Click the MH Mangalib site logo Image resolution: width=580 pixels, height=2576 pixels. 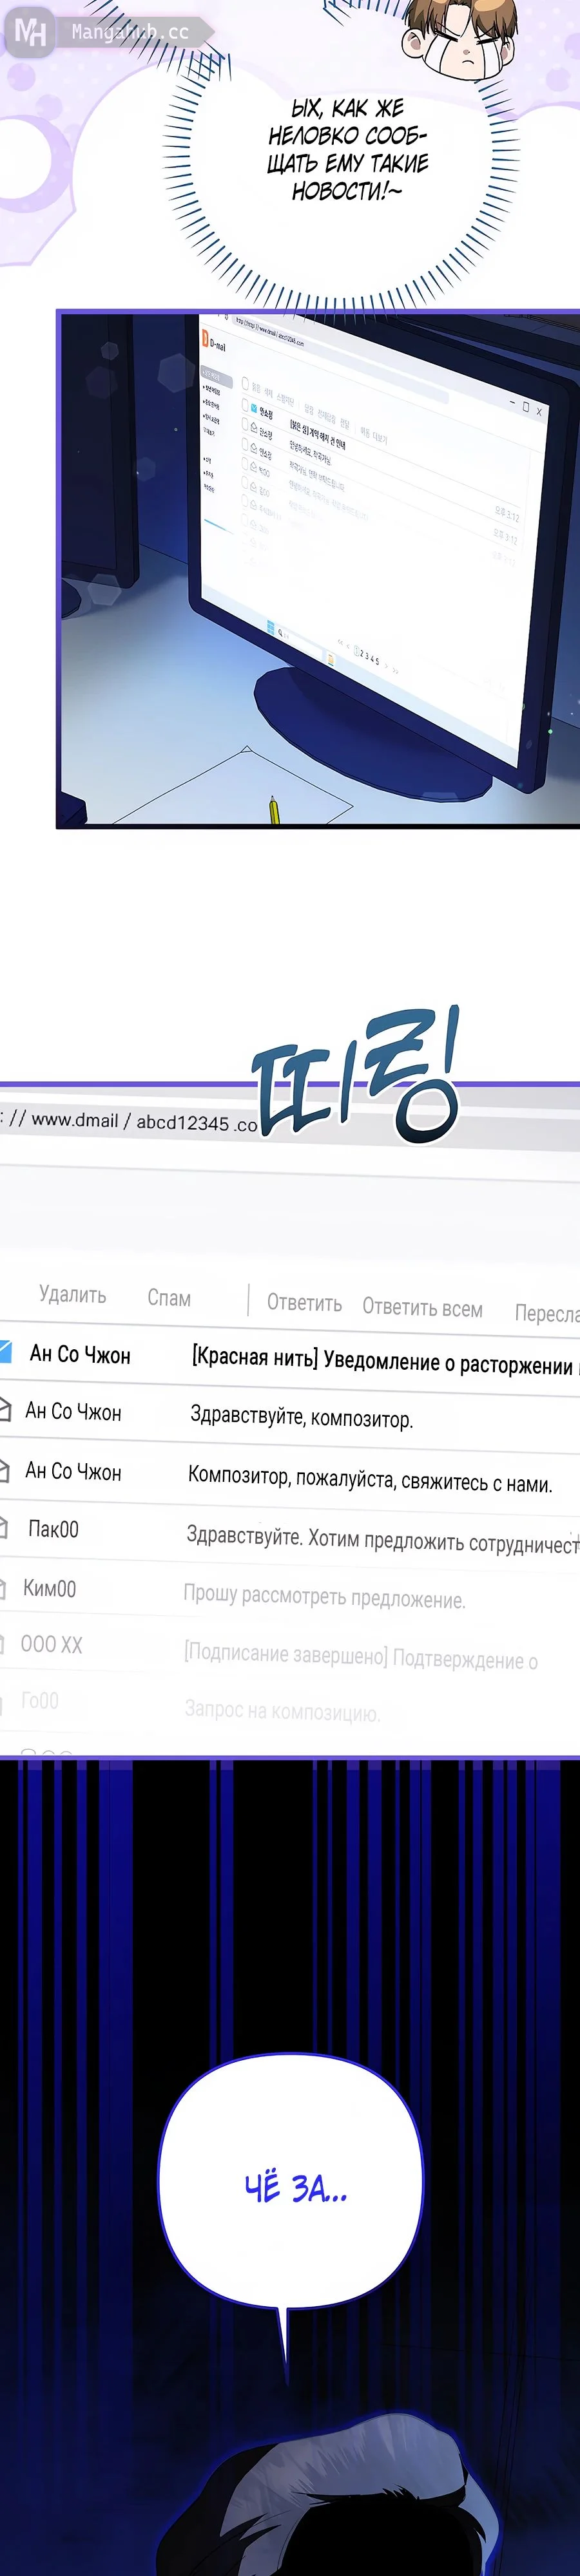tap(30, 32)
